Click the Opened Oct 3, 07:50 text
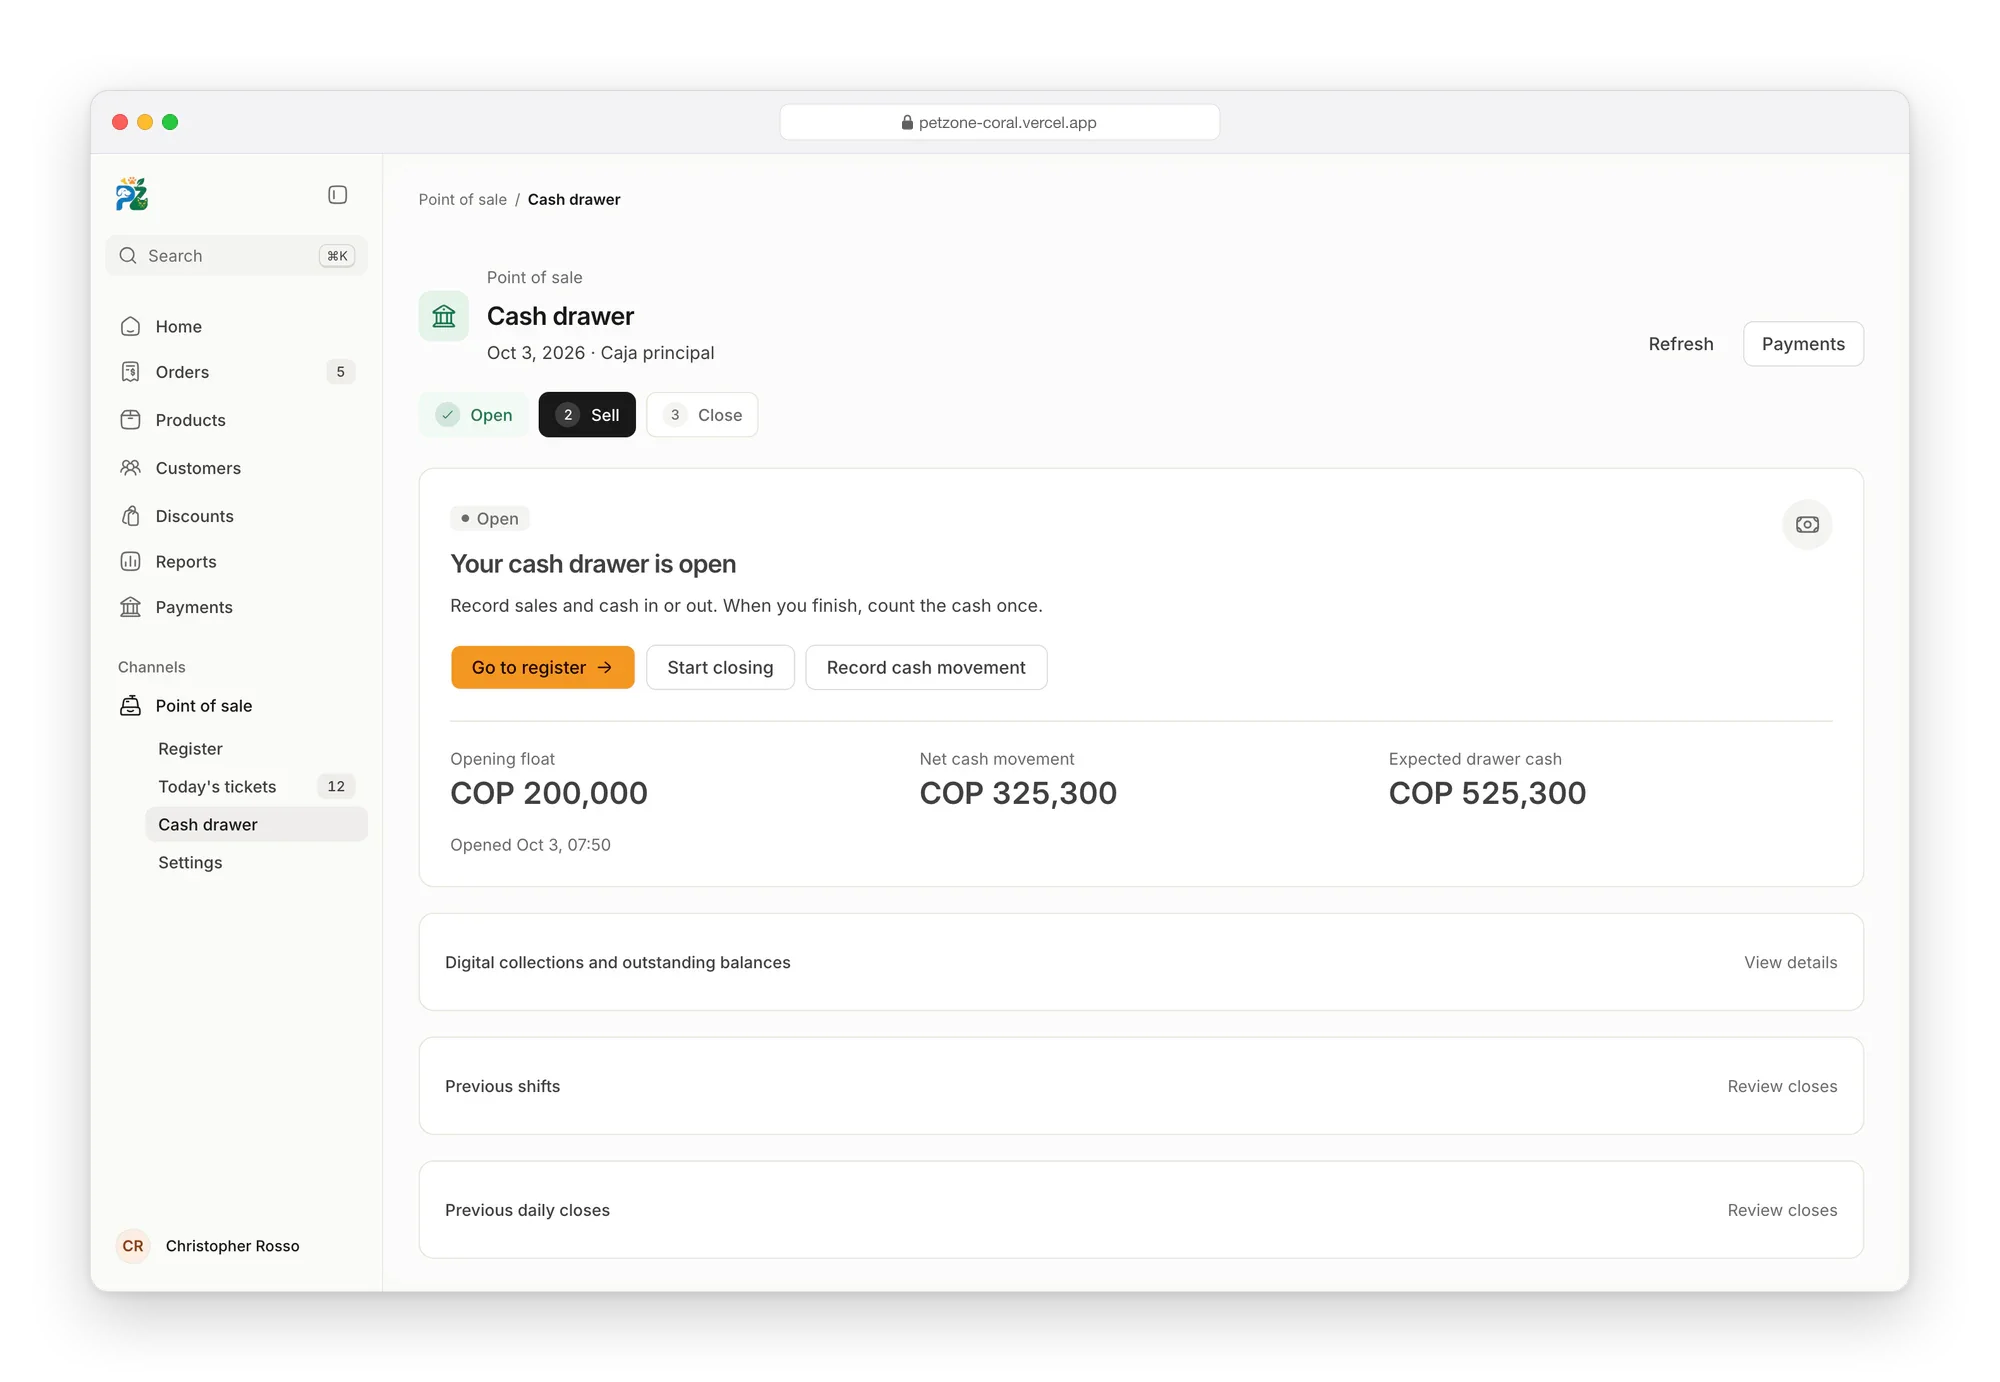 (x=530, y=845)
